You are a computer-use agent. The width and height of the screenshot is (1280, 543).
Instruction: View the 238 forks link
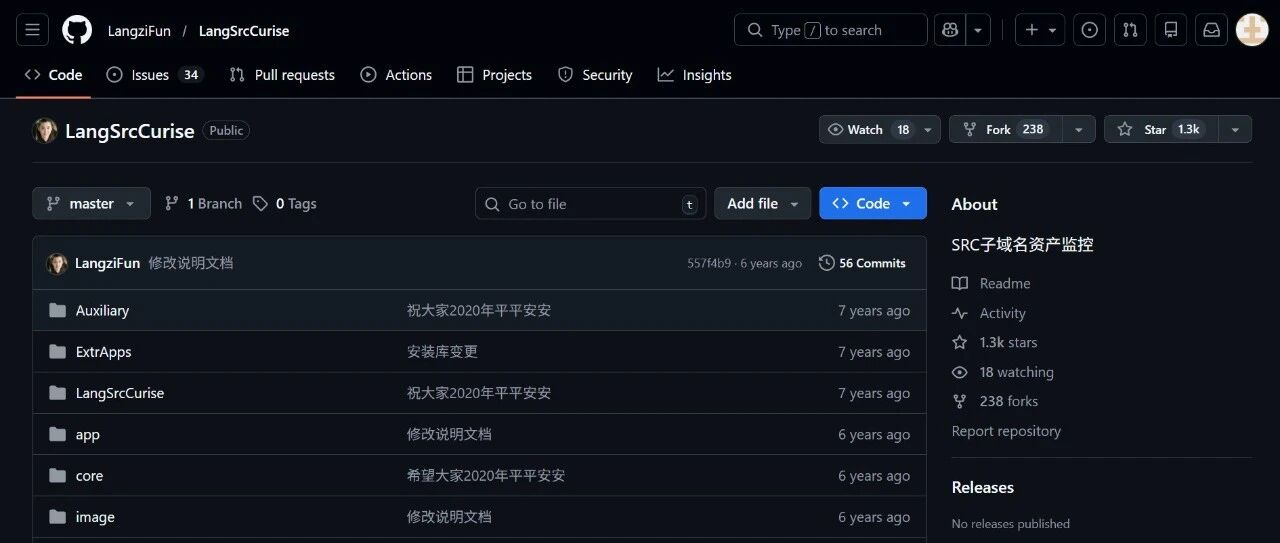pyautogui.click(x=995, y=401)
